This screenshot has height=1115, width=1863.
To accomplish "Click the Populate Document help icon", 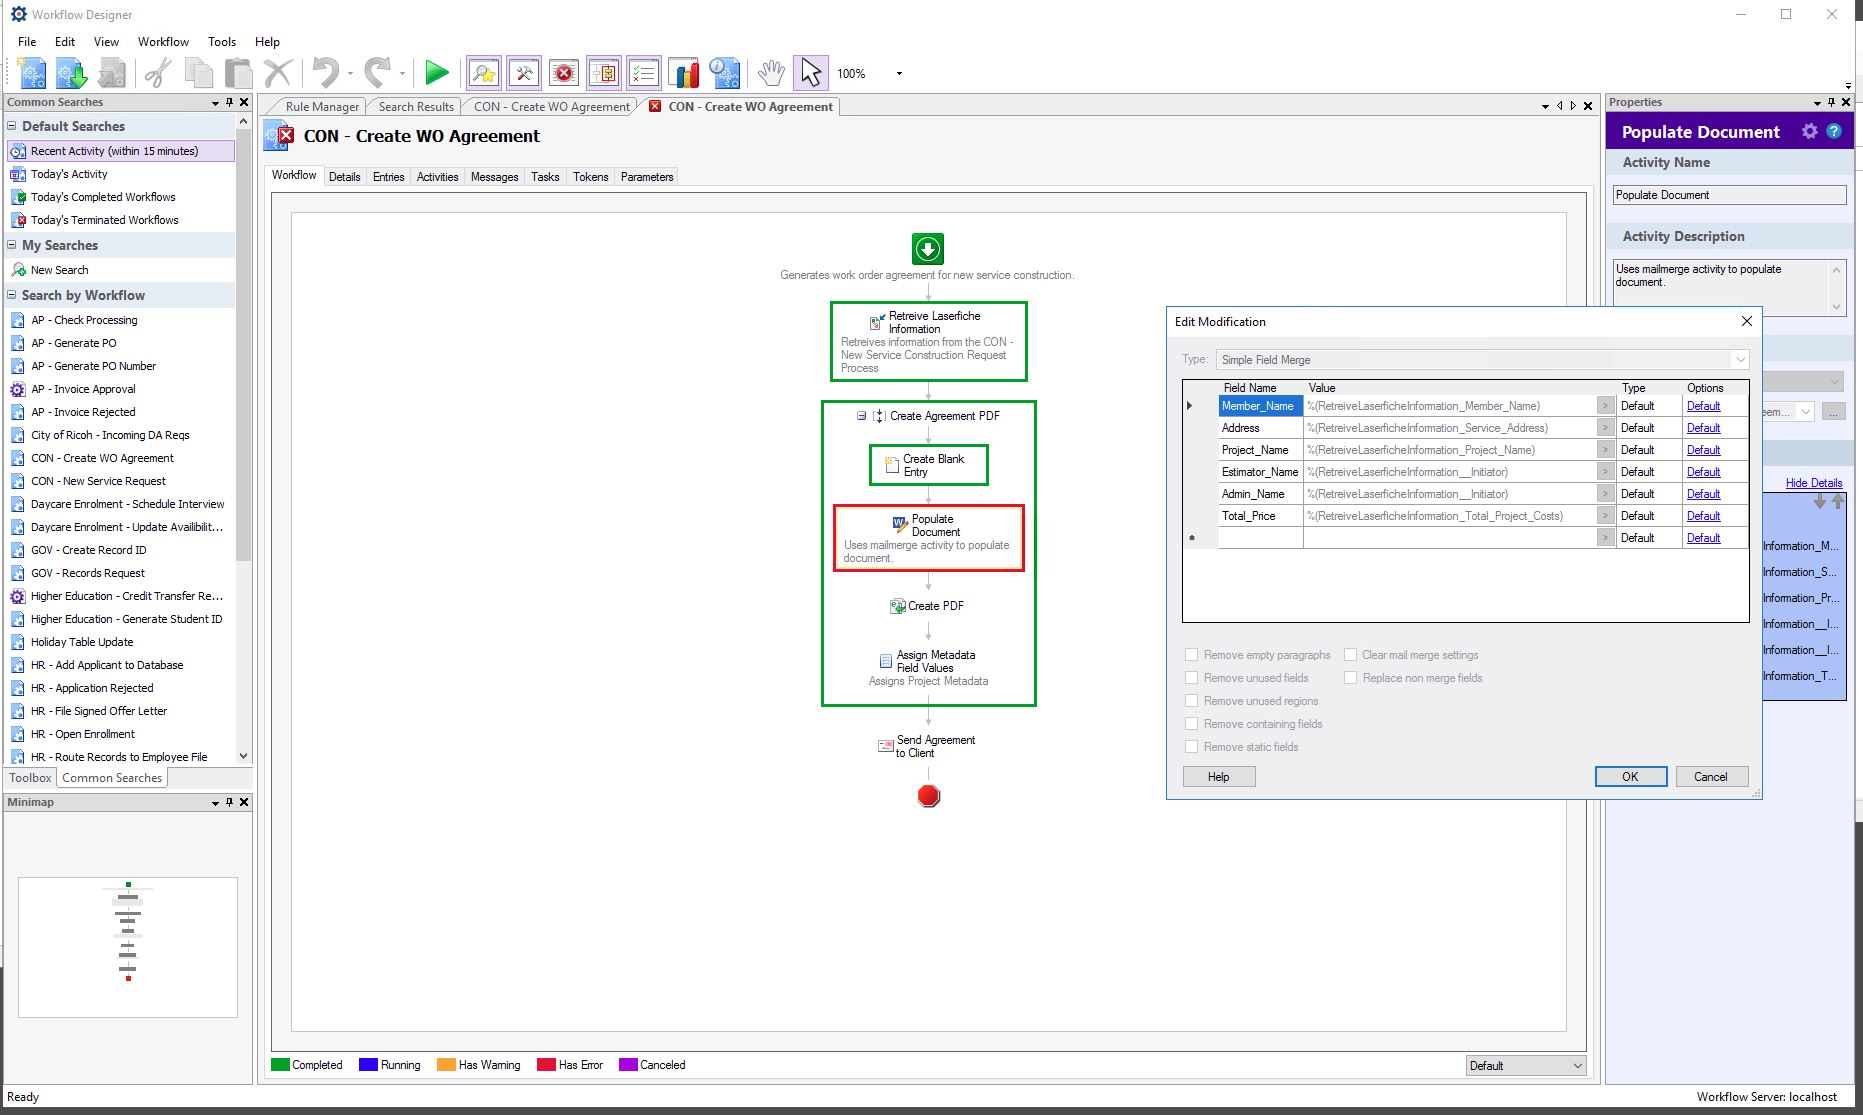I will click(x=1834, y=132).
